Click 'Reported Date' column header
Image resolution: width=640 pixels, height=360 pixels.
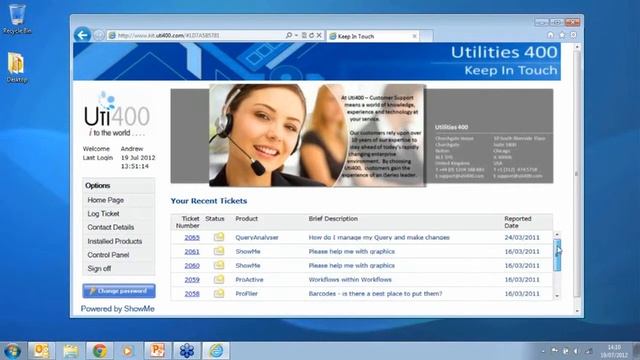[518, 222]
